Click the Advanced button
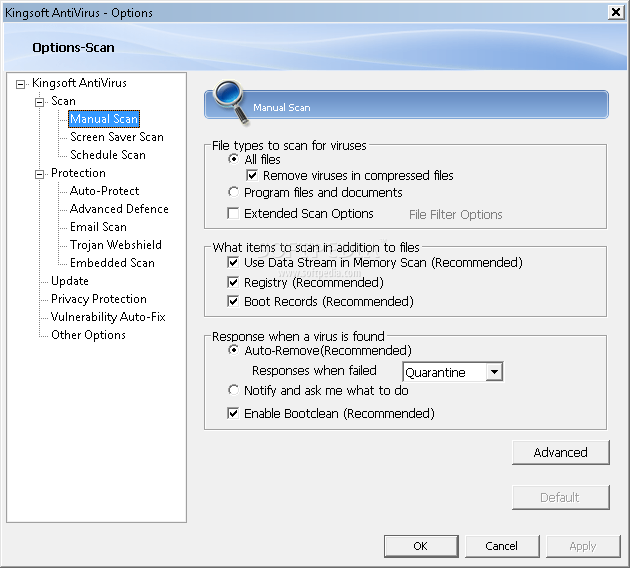Image resolution: width=630 pixels, height=568 pixels. (560, 452)
